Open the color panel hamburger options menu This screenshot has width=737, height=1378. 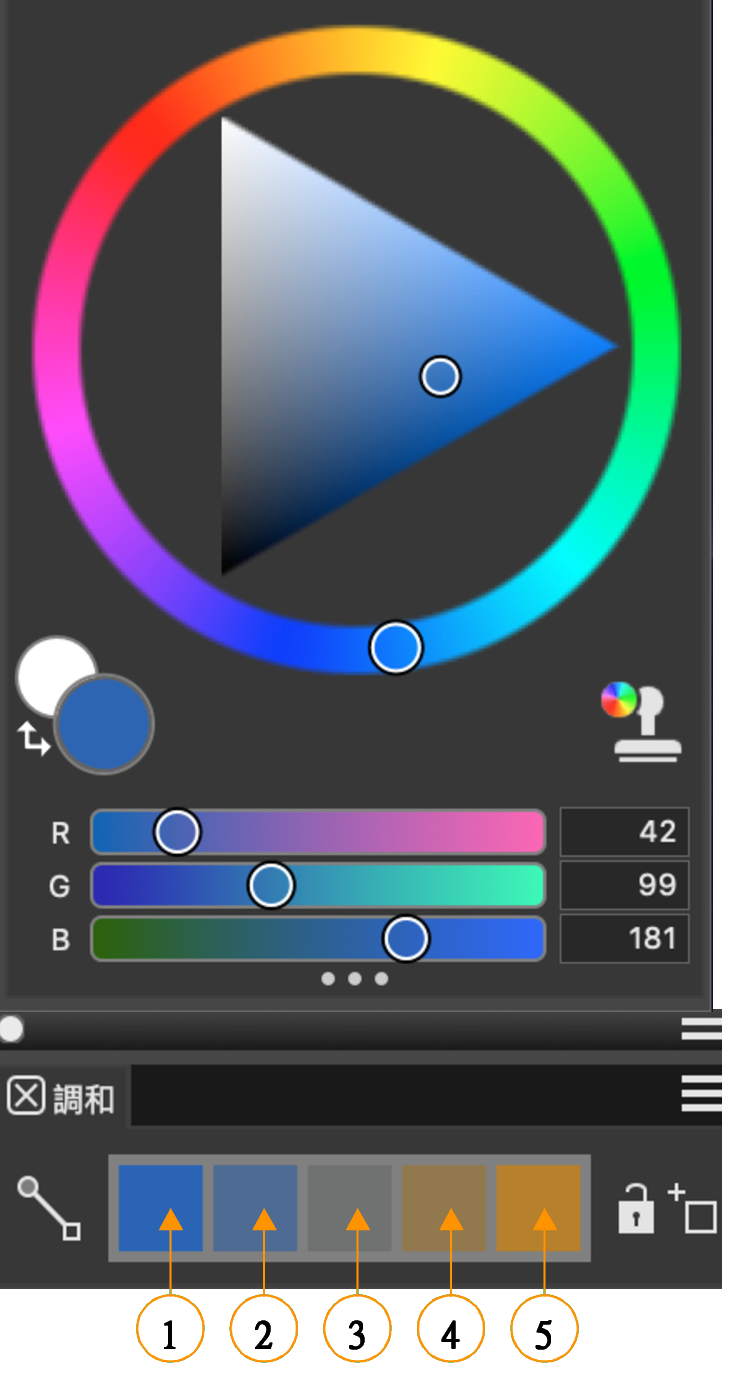[700, 1029]
